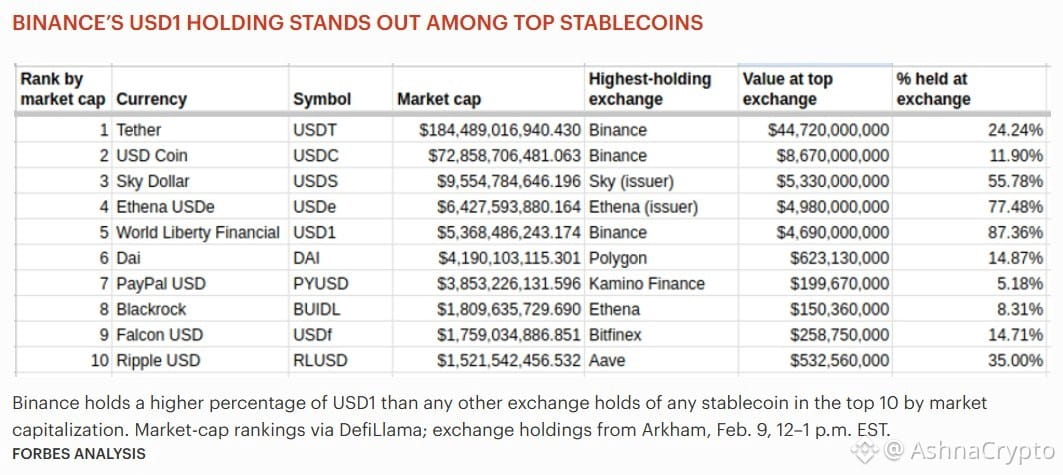Click the red chart headline text

358,23
